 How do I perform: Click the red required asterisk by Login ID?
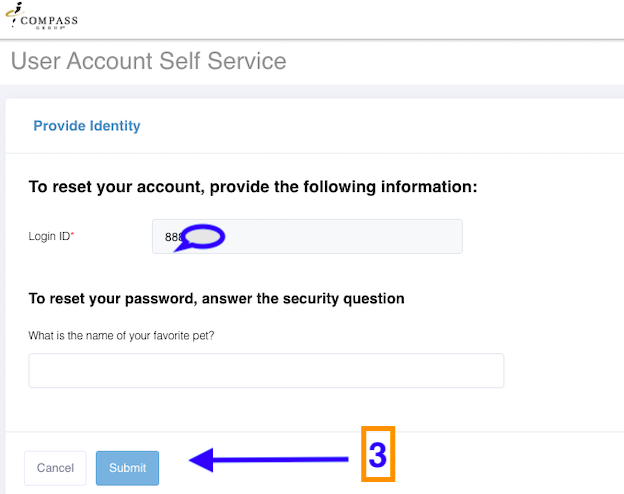click(72, 237)
